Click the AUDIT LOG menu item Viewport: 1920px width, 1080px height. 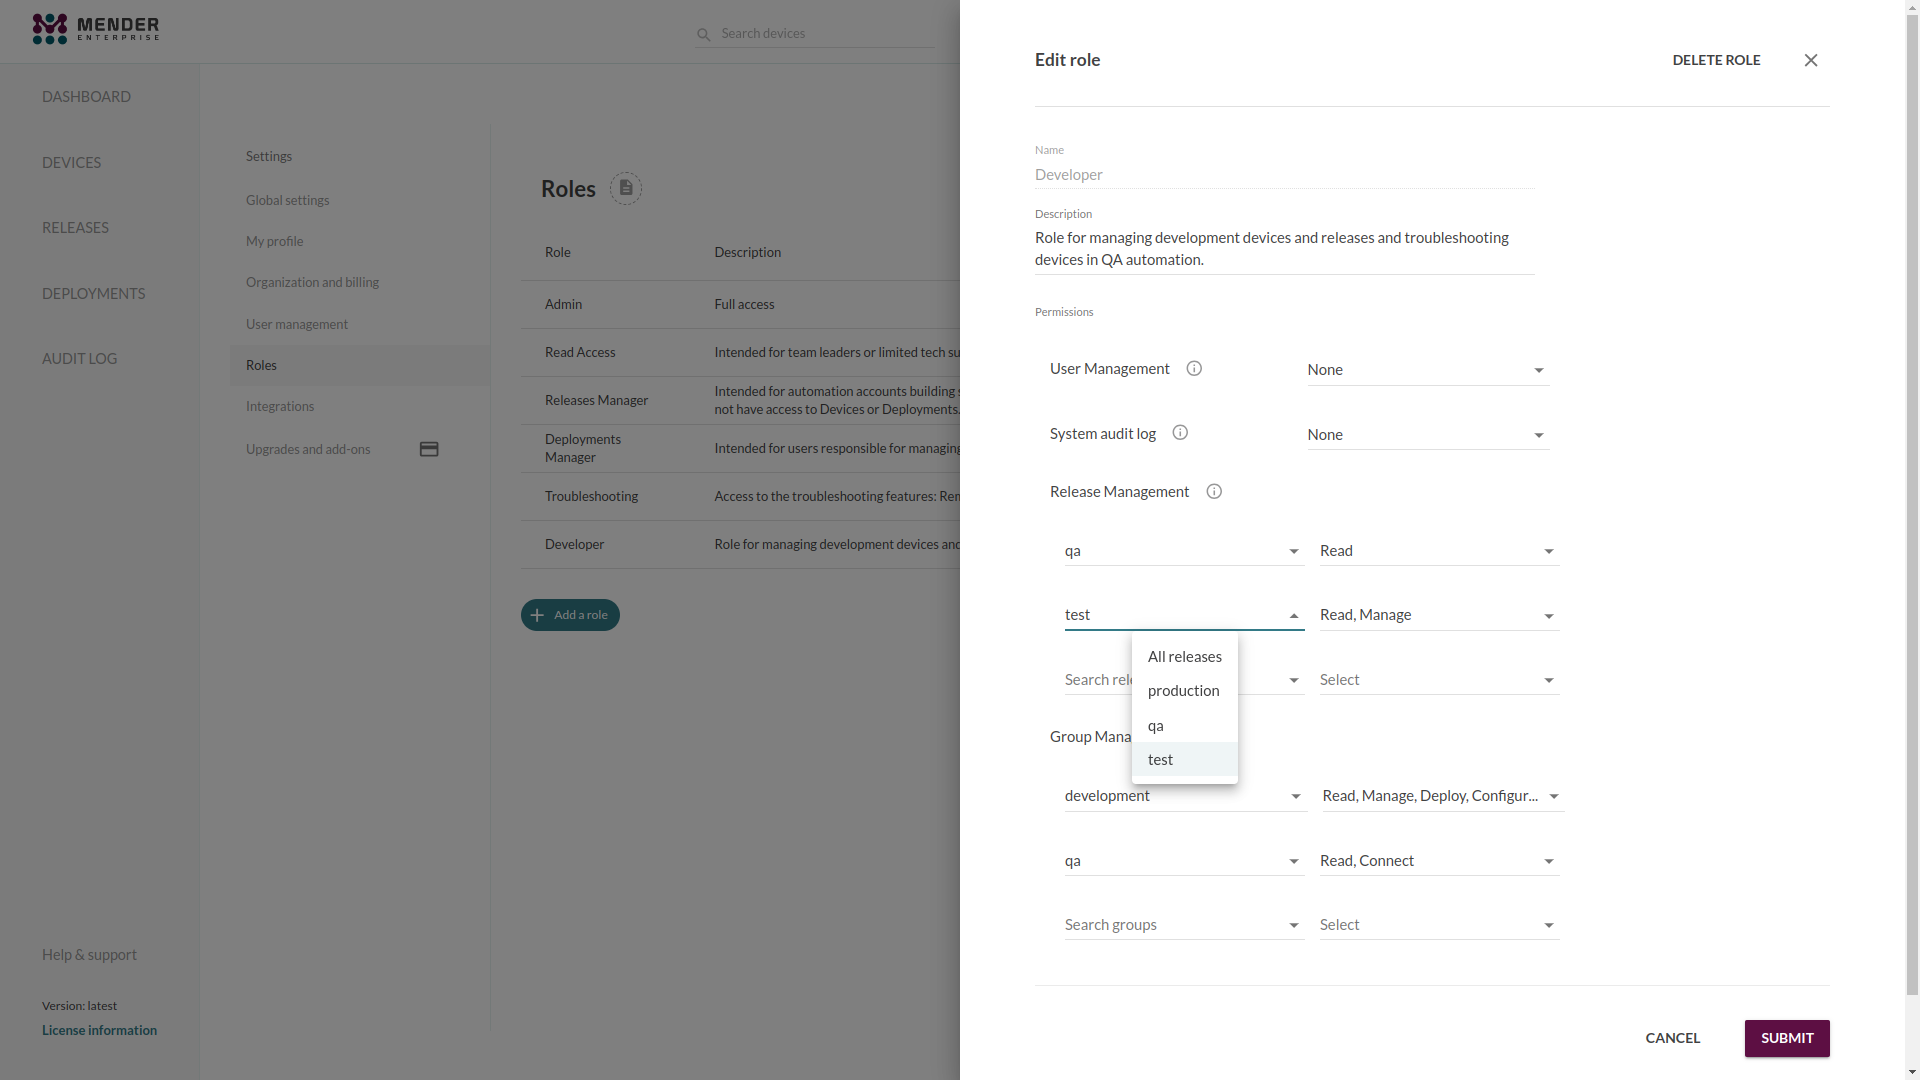[x=79, y=359]
